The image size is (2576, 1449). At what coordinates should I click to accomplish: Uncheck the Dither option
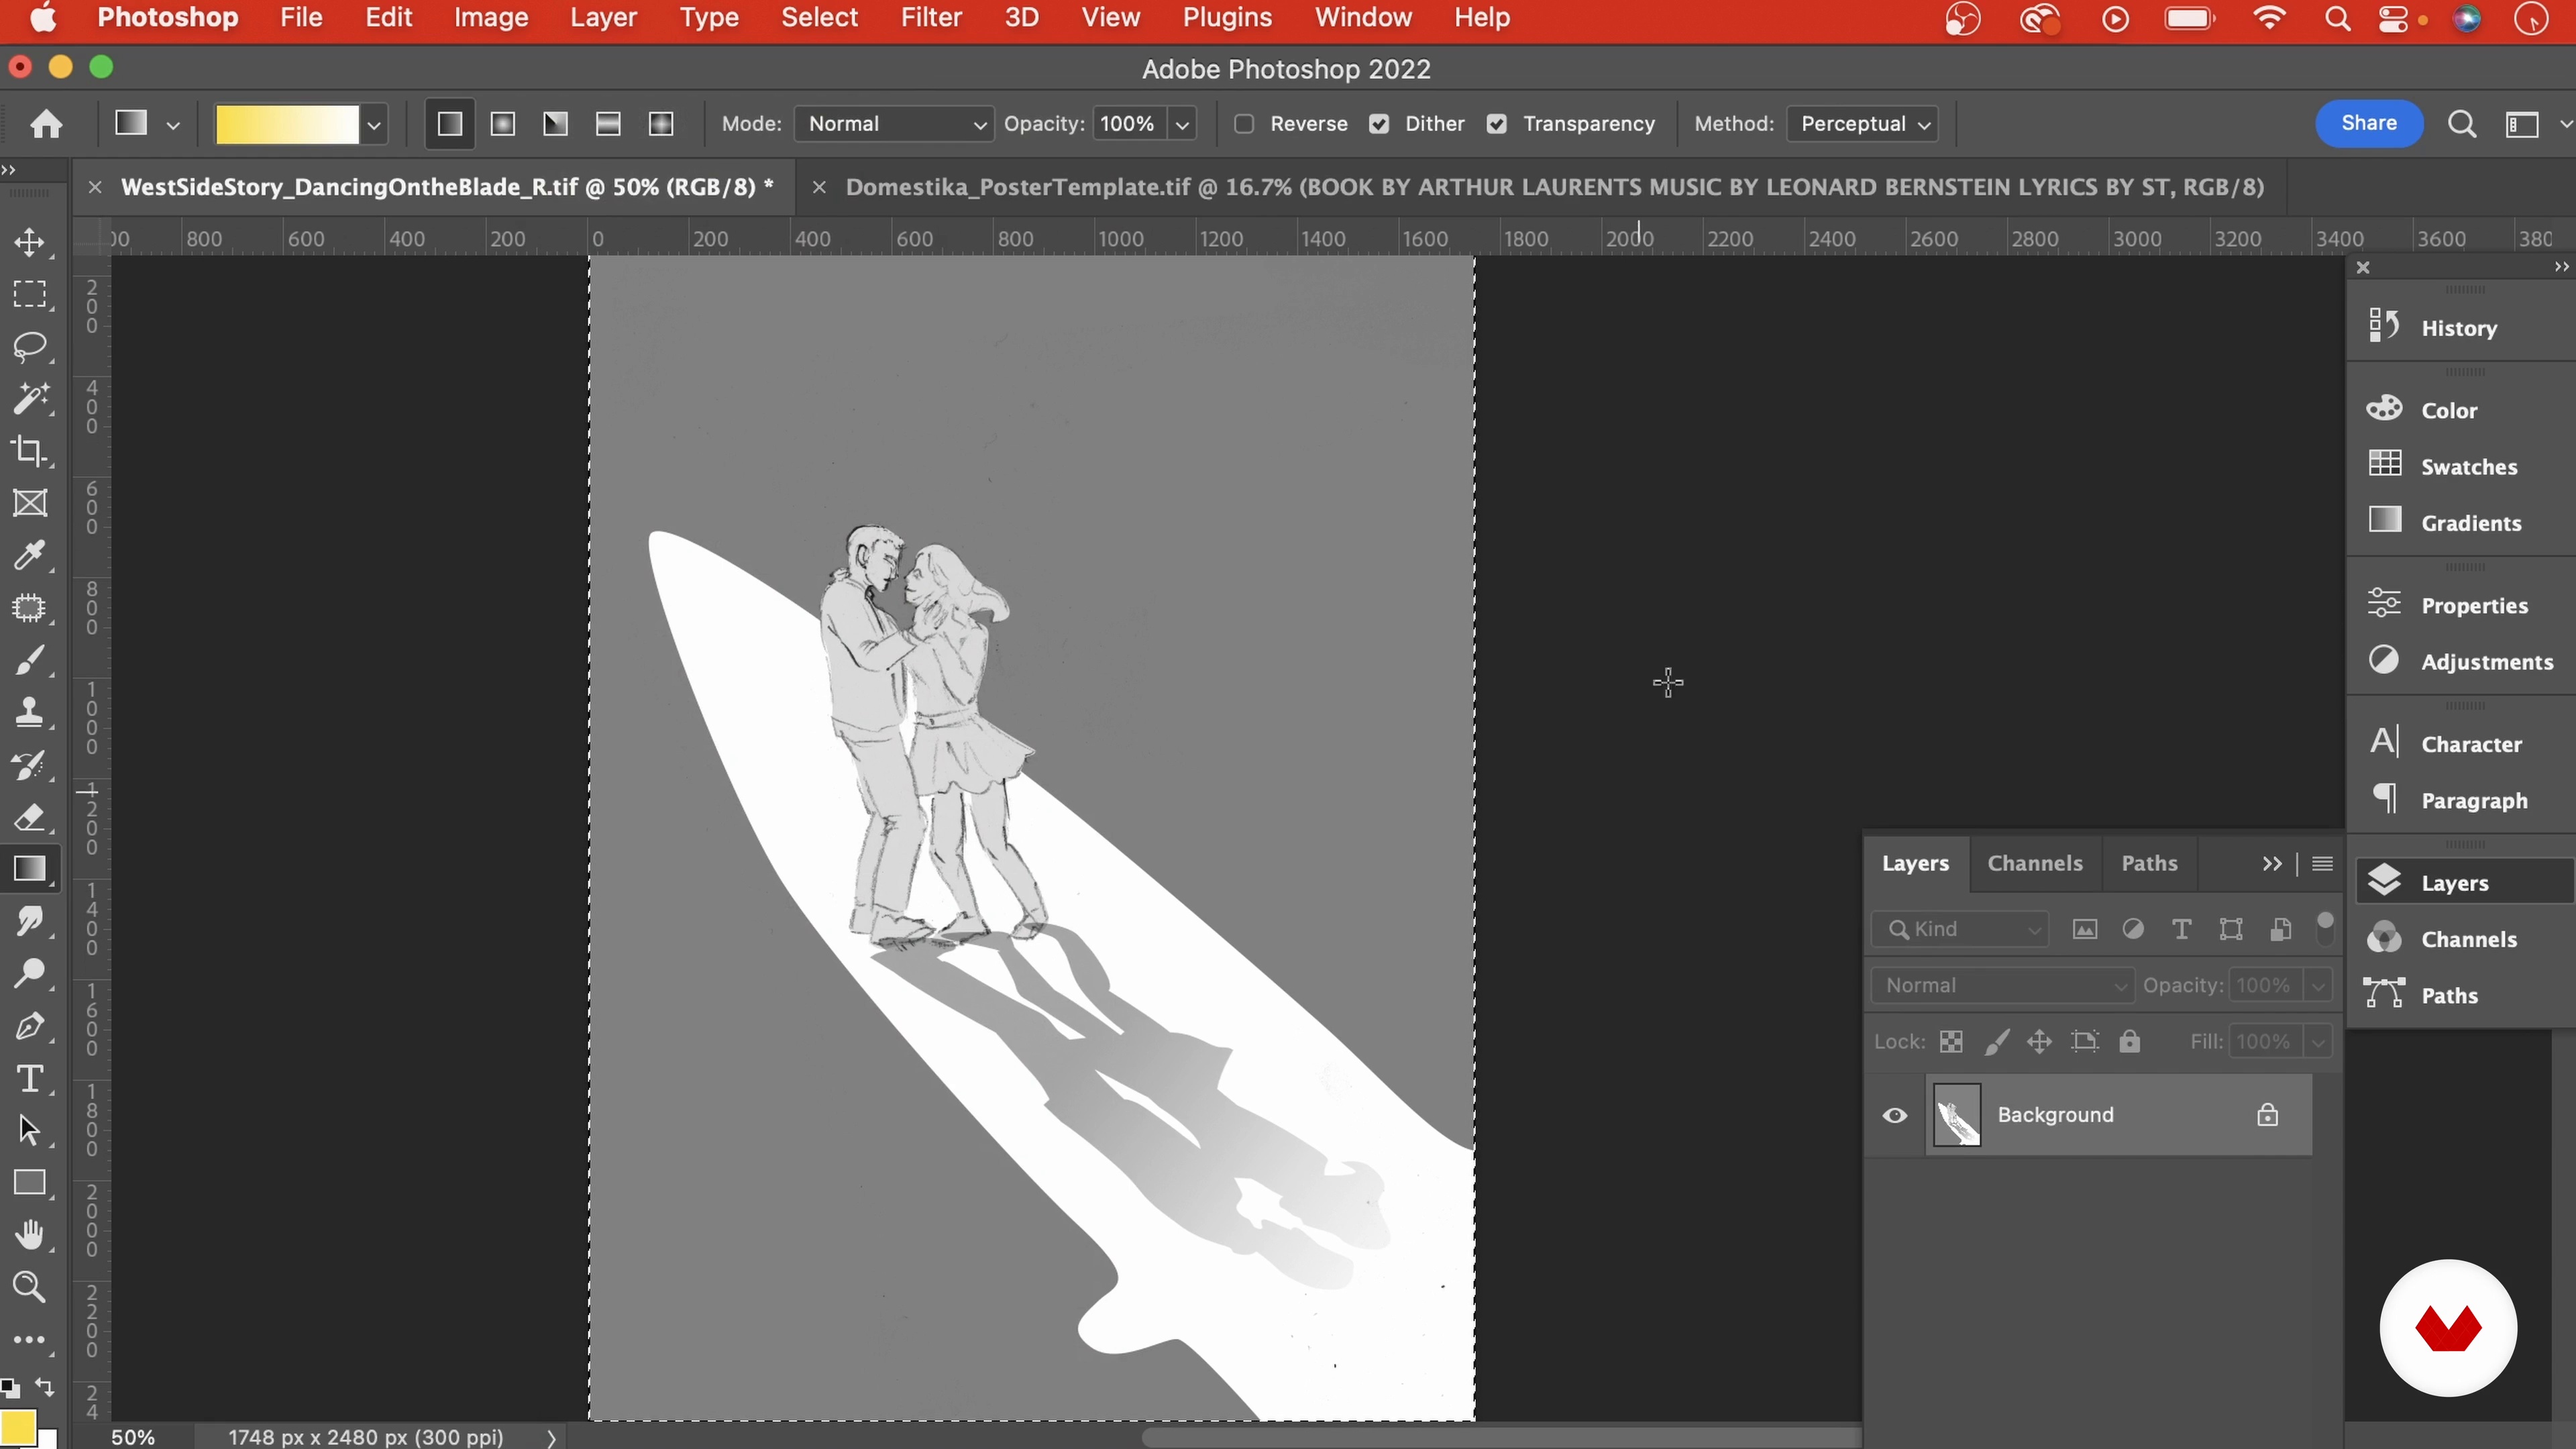tap(1379, 124)
